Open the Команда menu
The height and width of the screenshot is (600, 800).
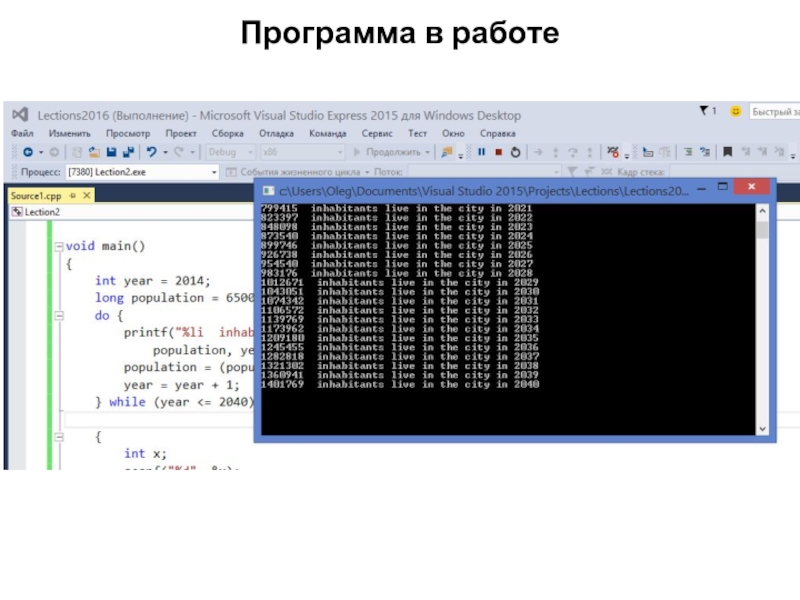click(328, 134)
